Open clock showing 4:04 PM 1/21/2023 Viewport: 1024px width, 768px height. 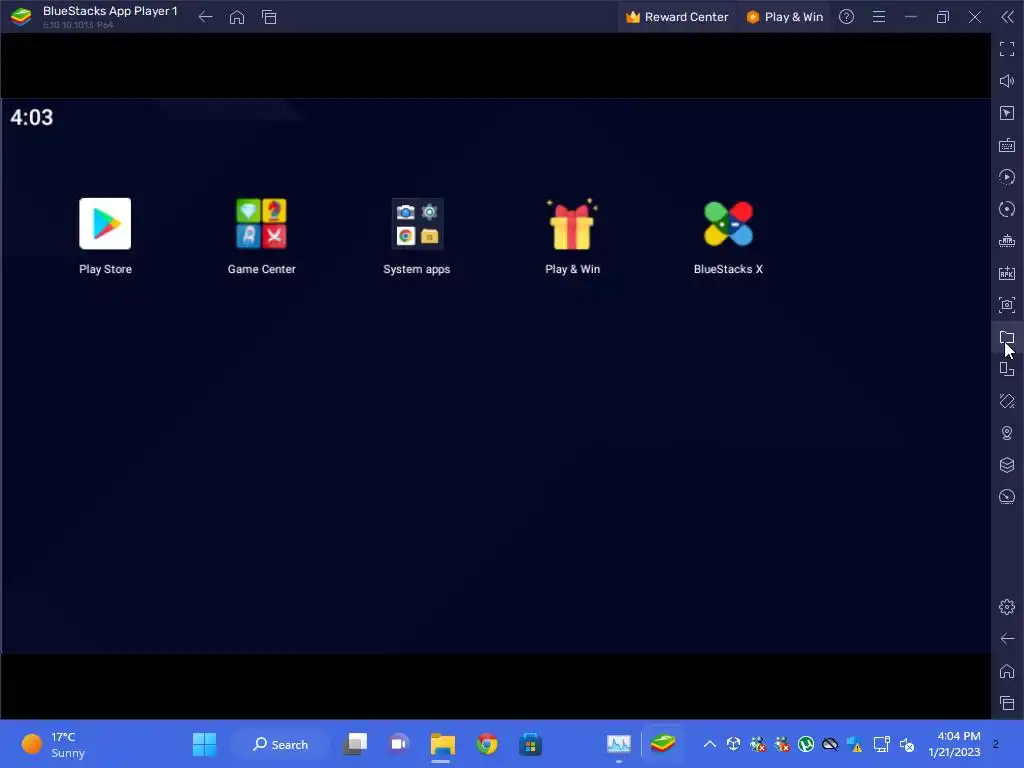[954, 744]
